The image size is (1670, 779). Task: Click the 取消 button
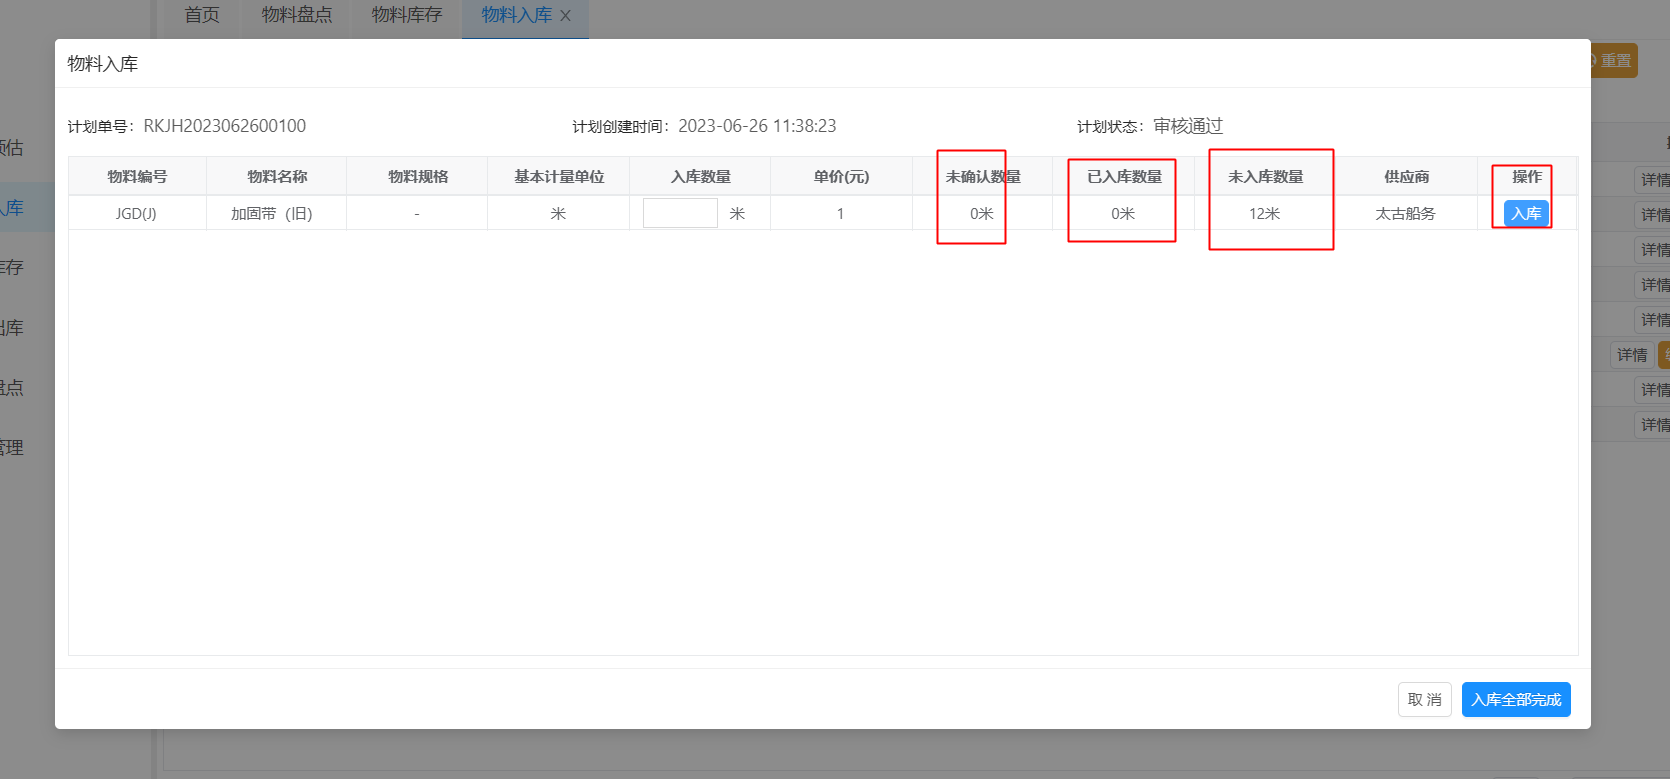coord(1424,699)
